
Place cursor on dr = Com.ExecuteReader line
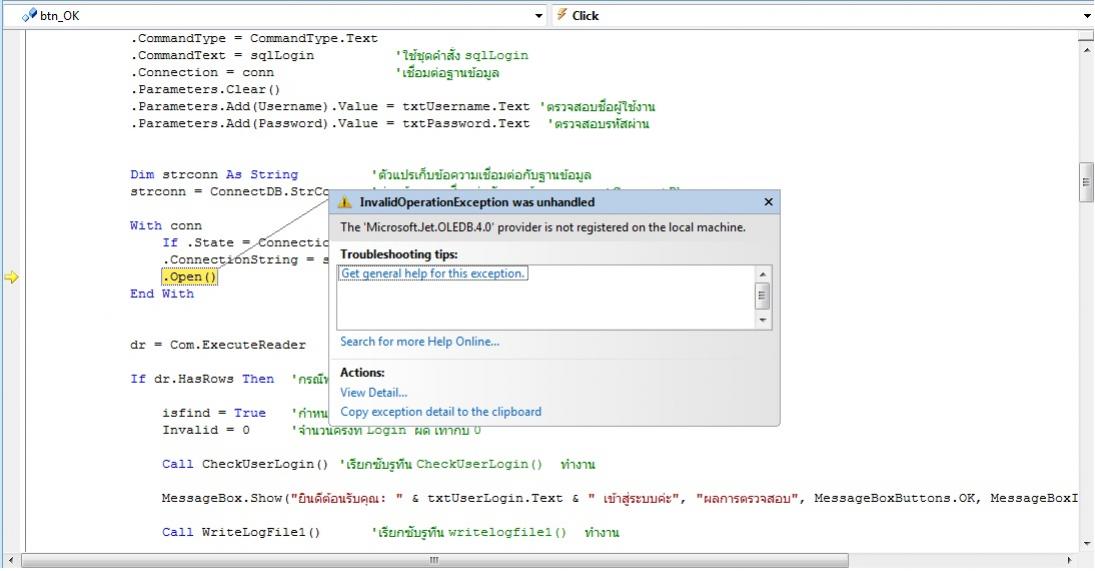point(218,345)
